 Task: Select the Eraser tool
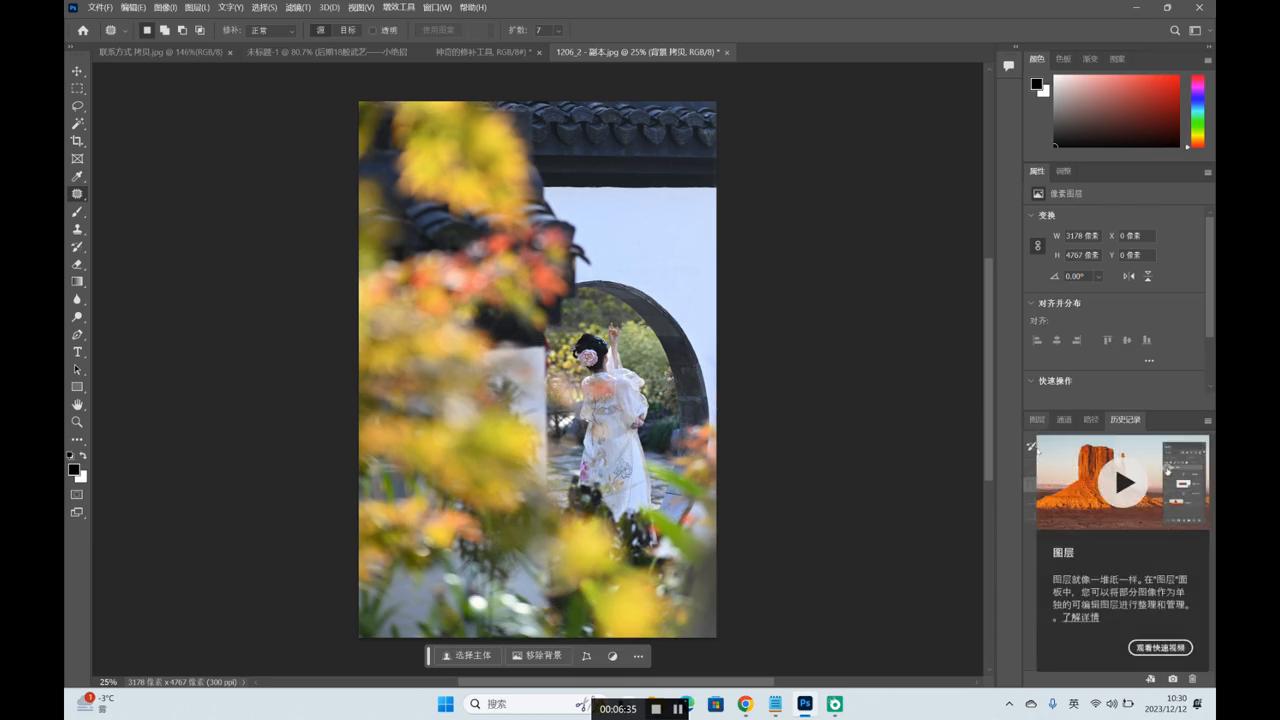point(77,264)
